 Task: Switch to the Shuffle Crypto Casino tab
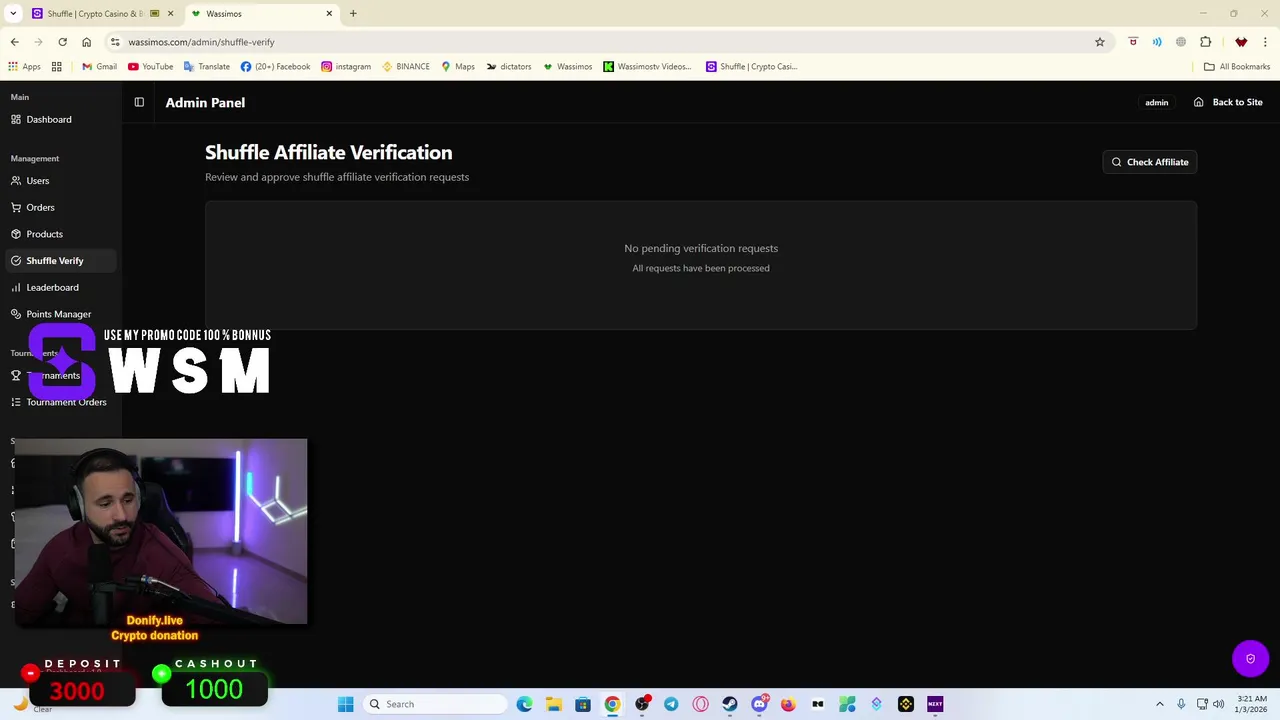coord(95,14)
